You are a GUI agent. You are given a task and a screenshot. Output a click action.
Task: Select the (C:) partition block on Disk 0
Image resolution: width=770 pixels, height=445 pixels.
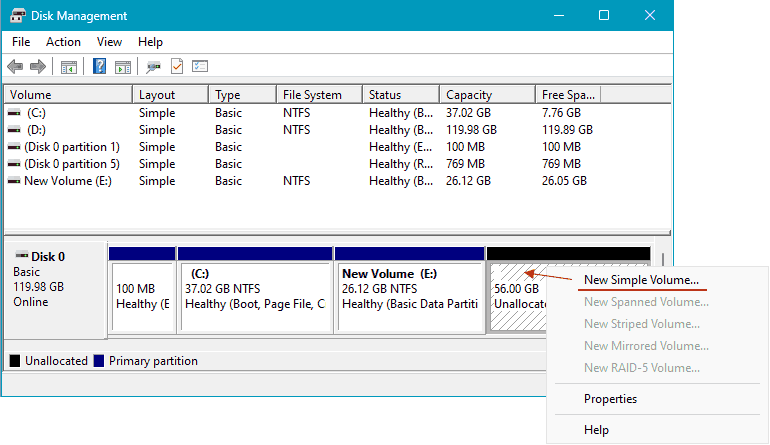(255, 296)
